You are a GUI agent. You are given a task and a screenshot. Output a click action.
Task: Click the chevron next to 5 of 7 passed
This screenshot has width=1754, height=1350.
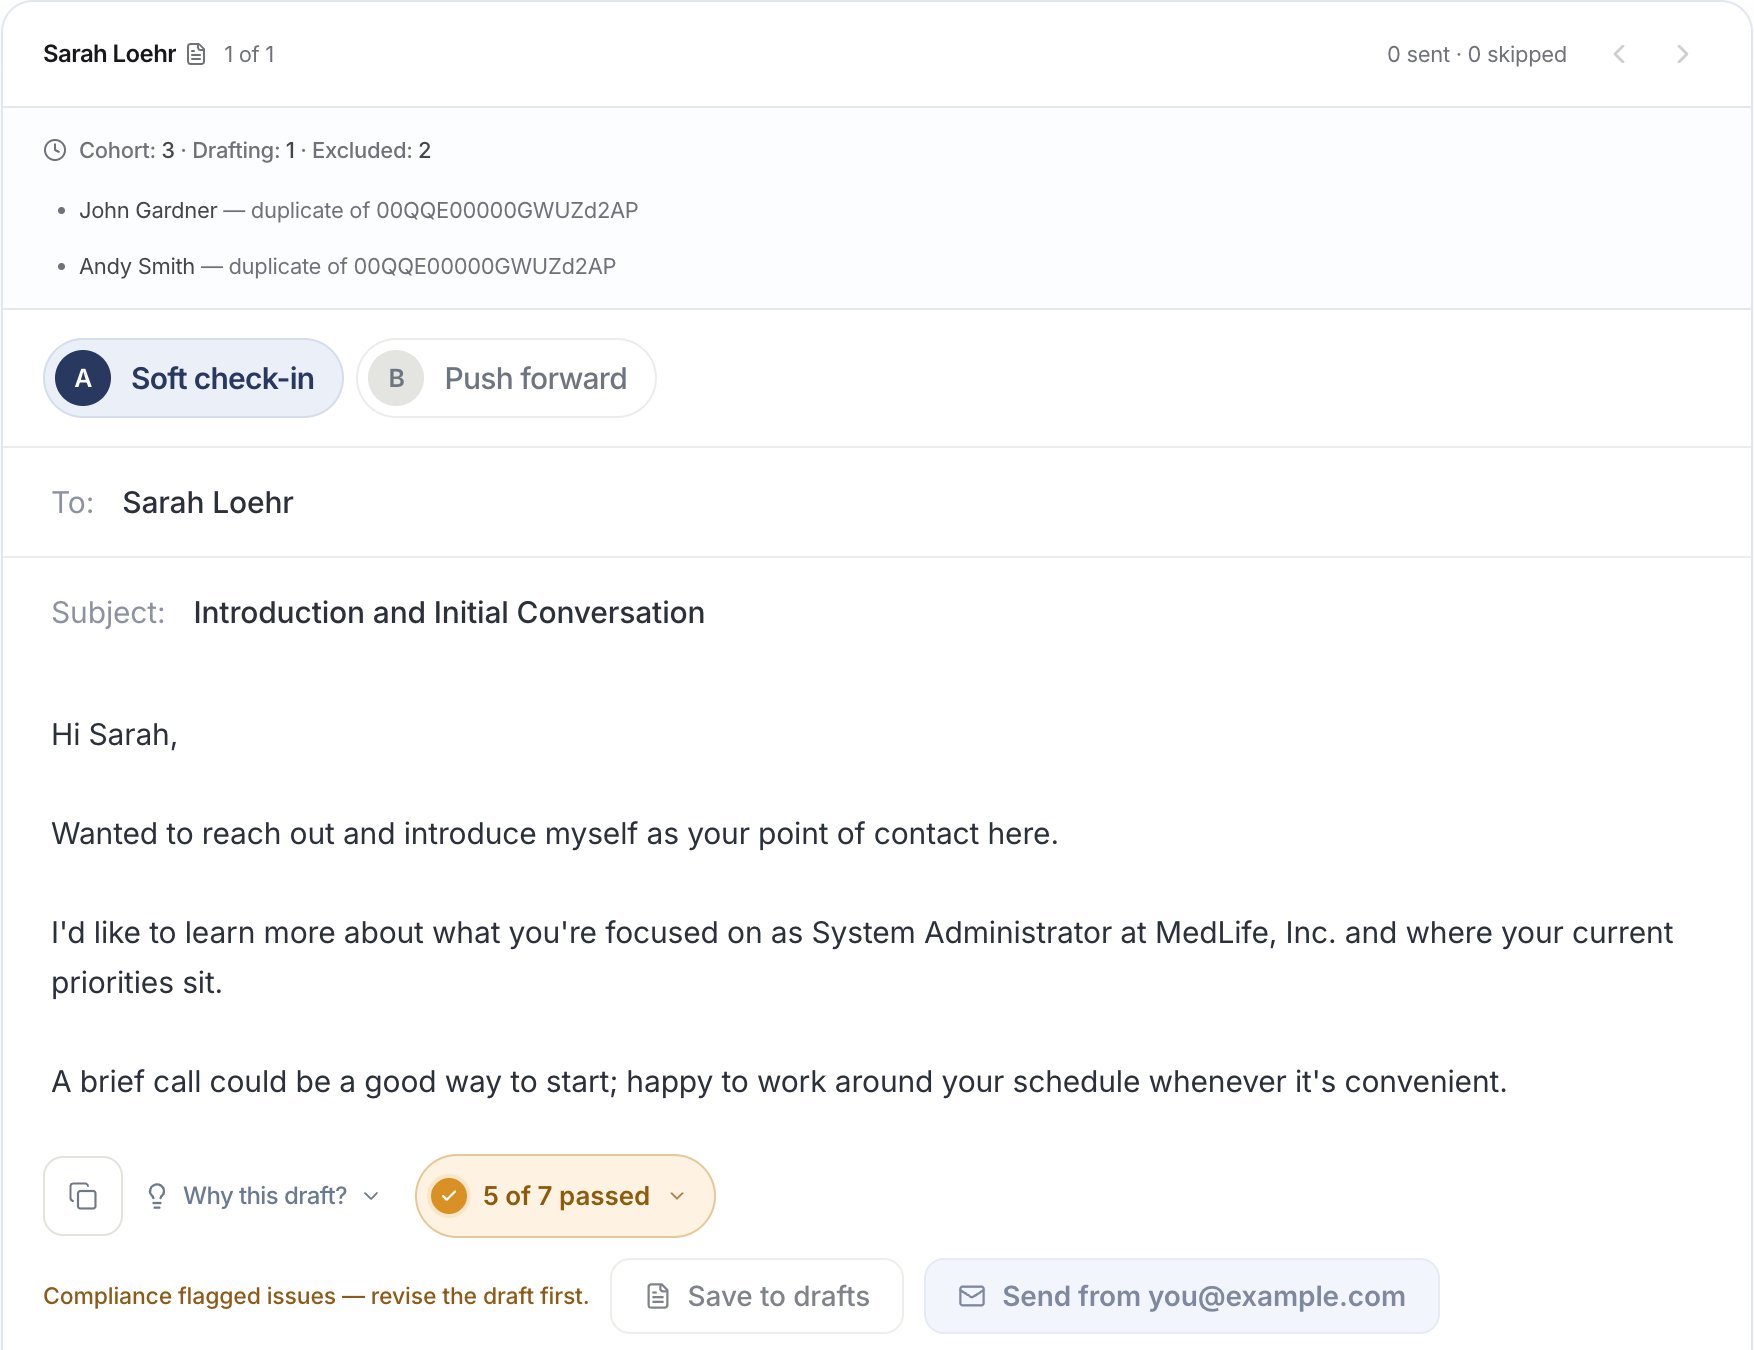677,1196
